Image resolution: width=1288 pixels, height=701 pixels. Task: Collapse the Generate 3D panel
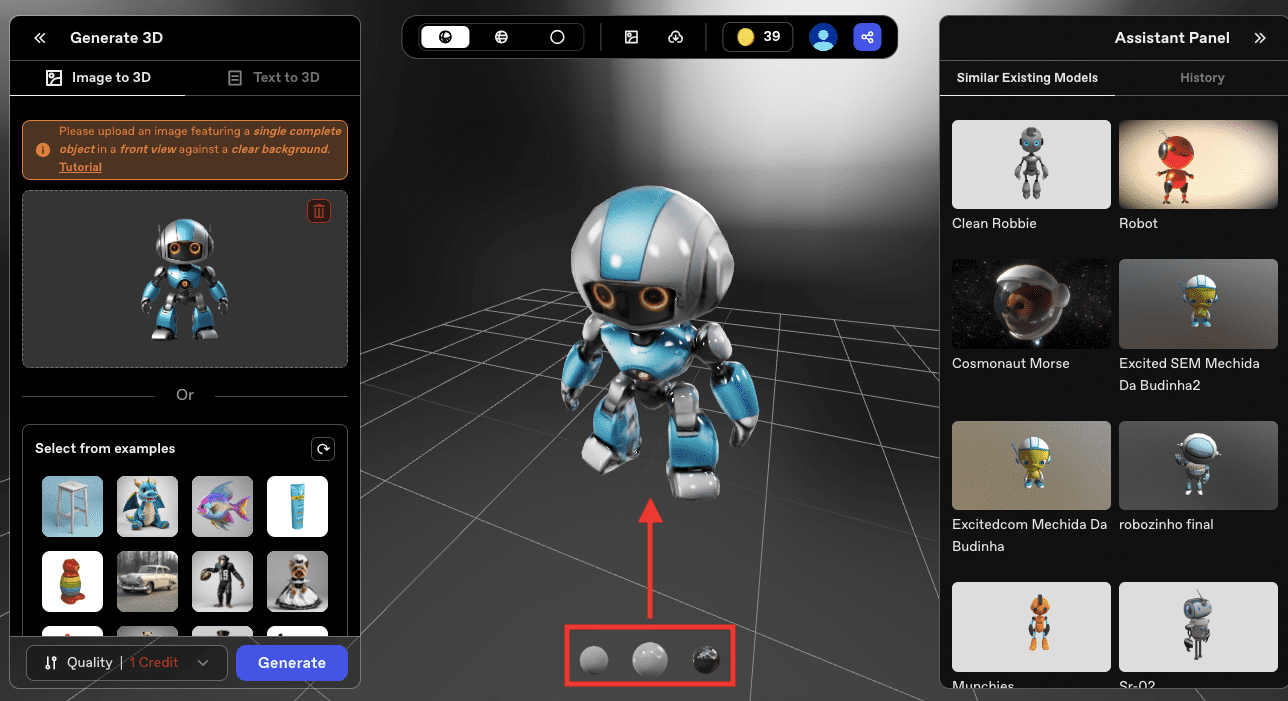point(39,37)
